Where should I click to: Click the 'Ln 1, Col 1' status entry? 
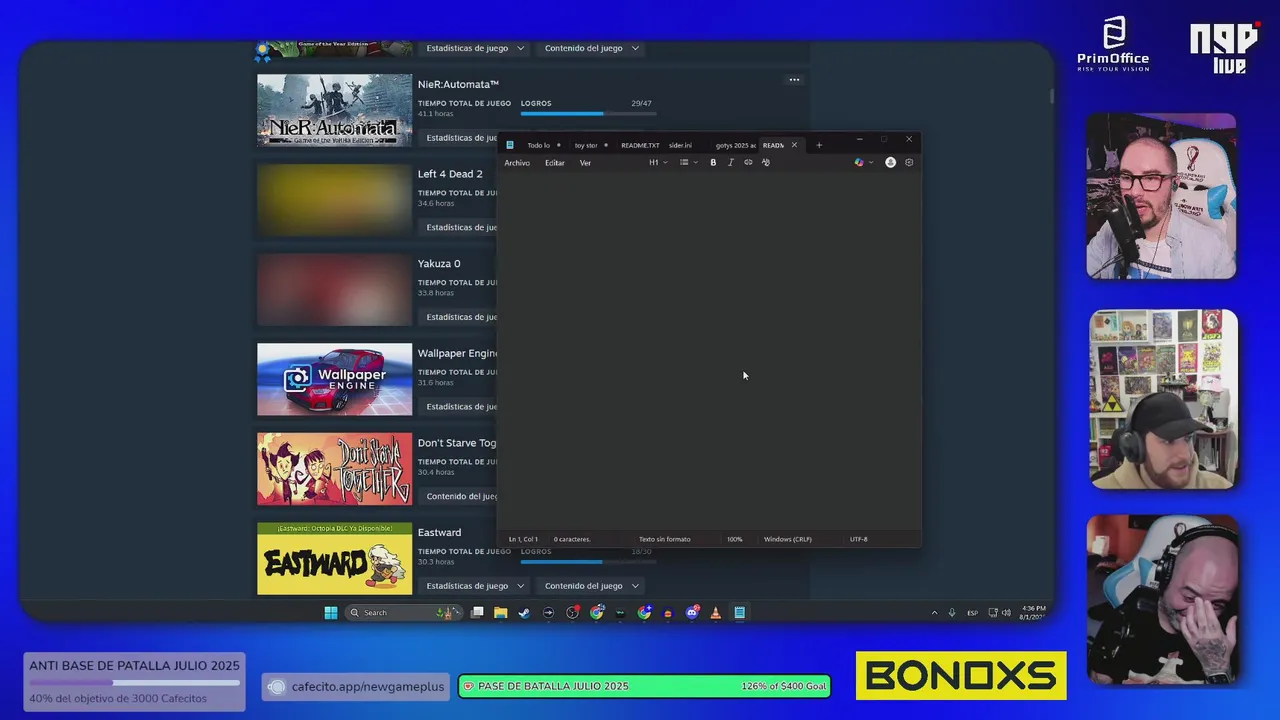(x=523, y=539)
